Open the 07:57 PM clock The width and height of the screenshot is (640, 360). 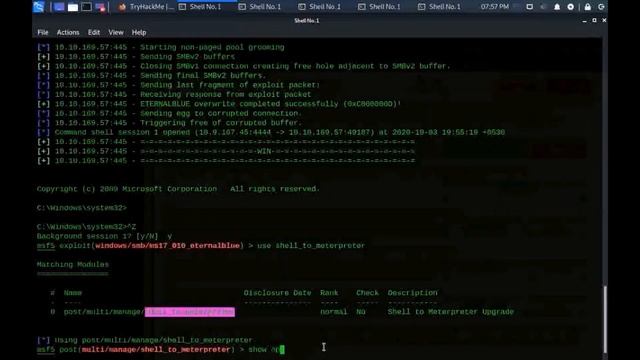[x=495, y=7]
